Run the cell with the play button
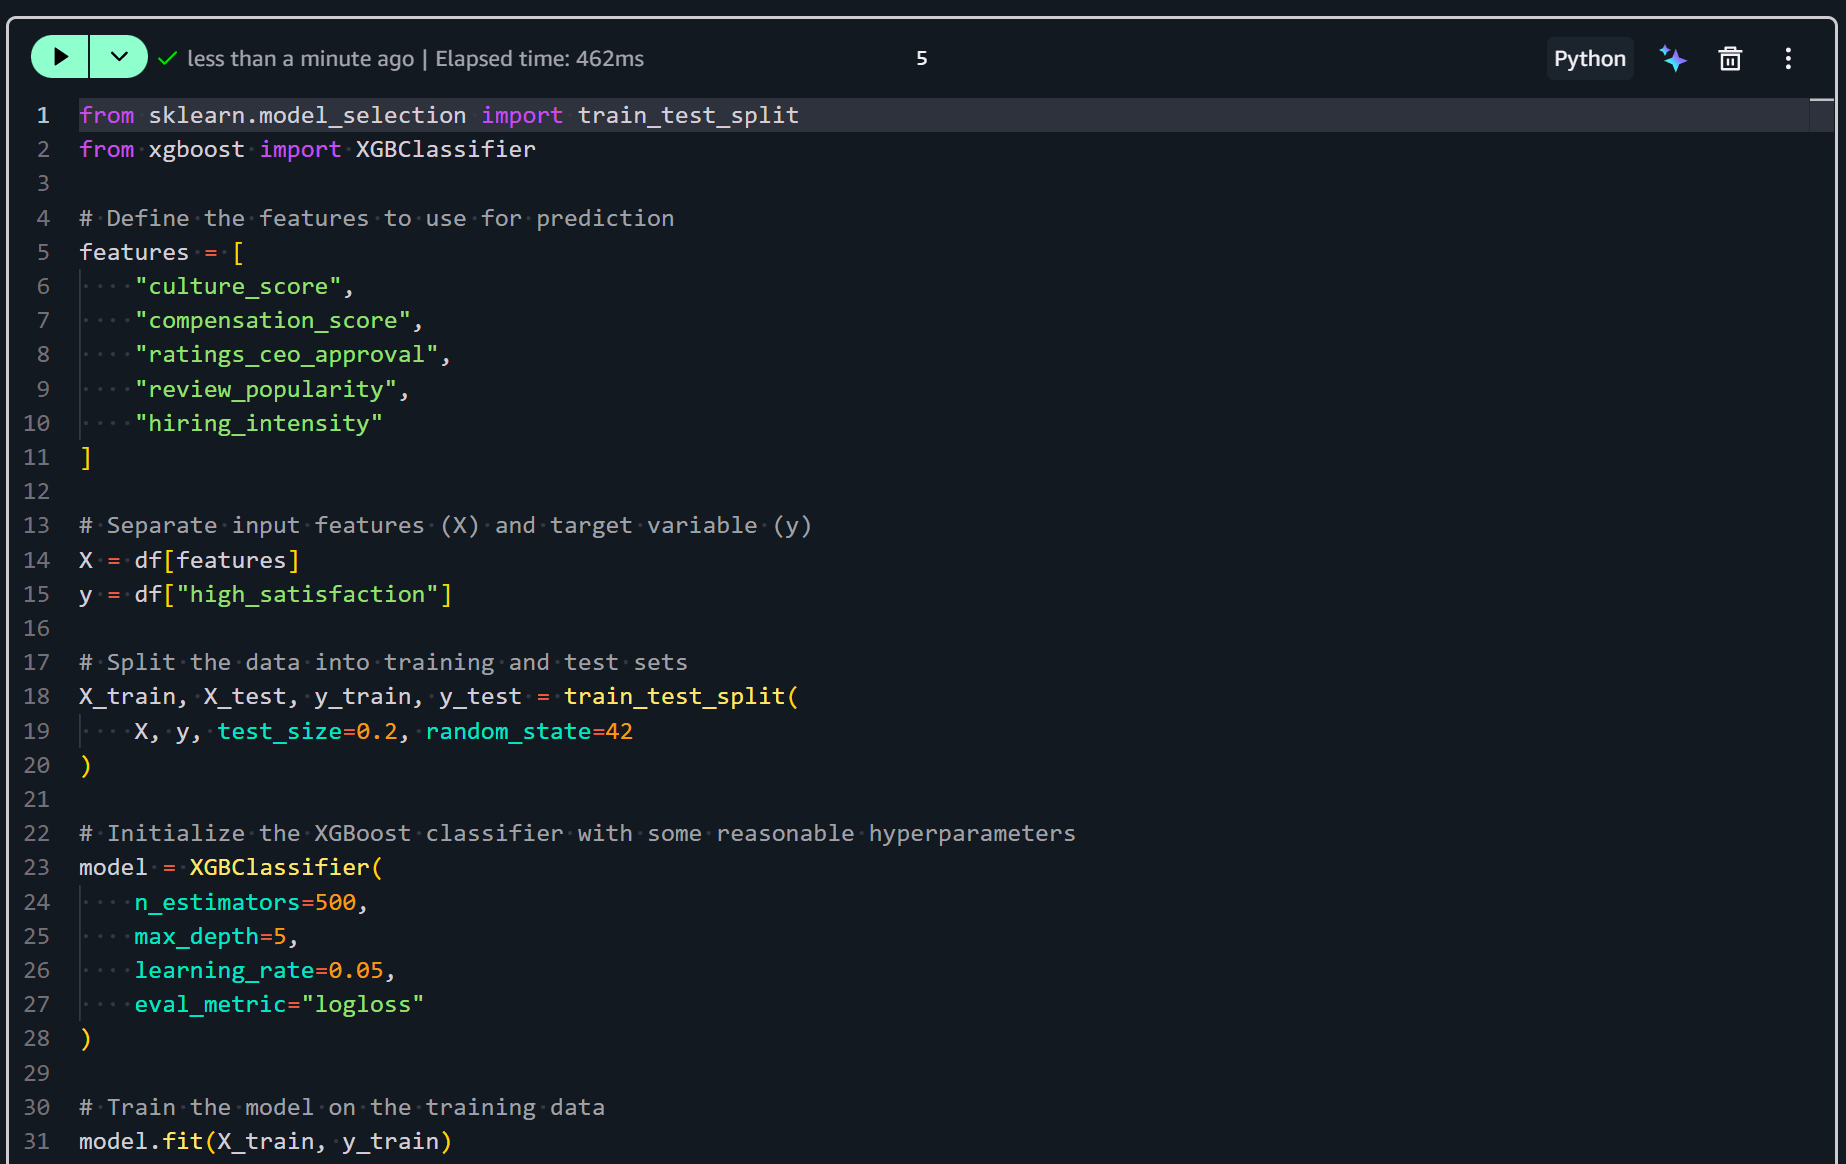1846x1164 pixels. pyautogui.click(x=60, y=57)
